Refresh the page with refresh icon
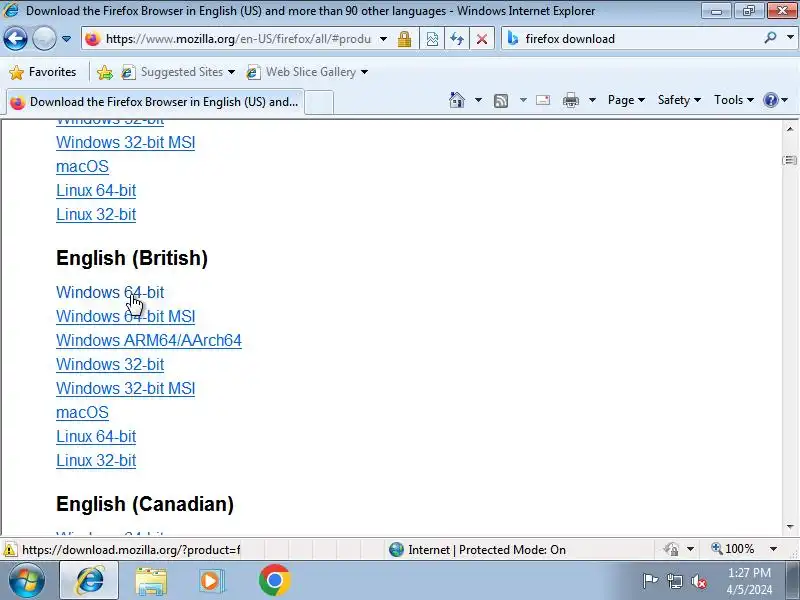The height and width of the screenshot is (600, 800). coord(457,39)
